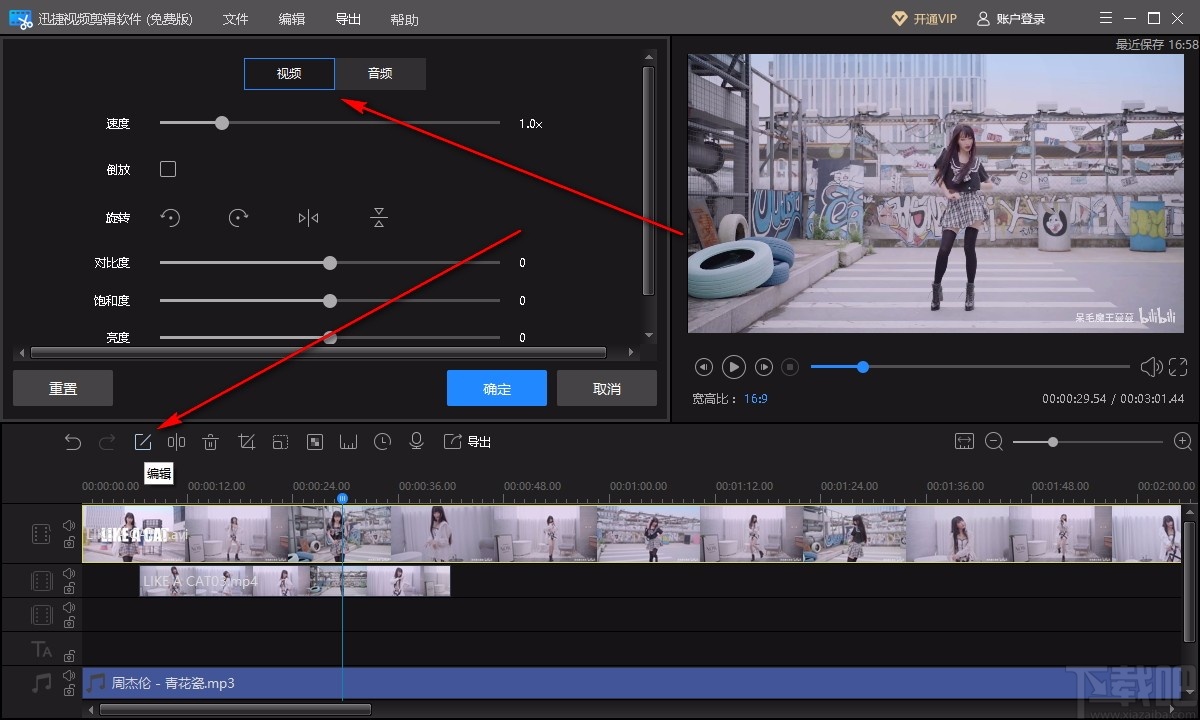This screenshot has height=720, width=1200.
Task: Click the blue 确定 confirm button
Action: coord(497,388)
